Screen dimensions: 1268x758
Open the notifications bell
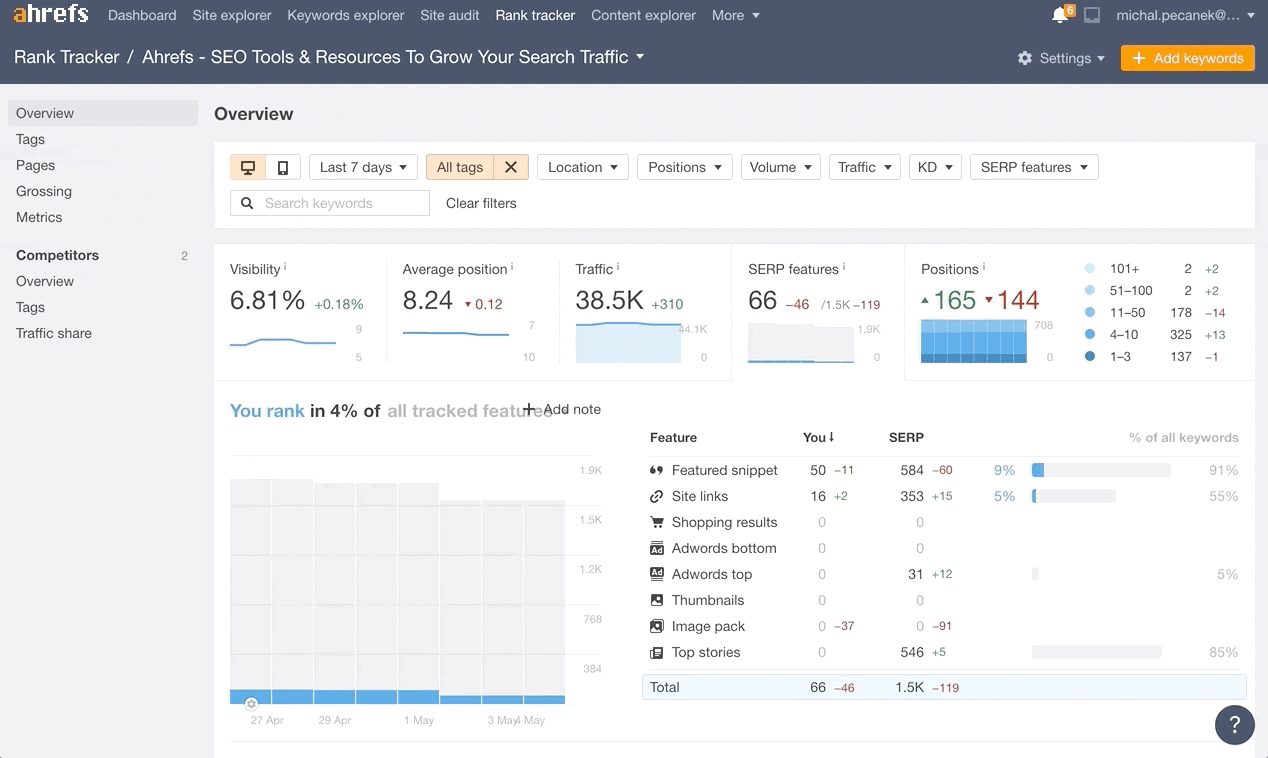coord(1060,15)
